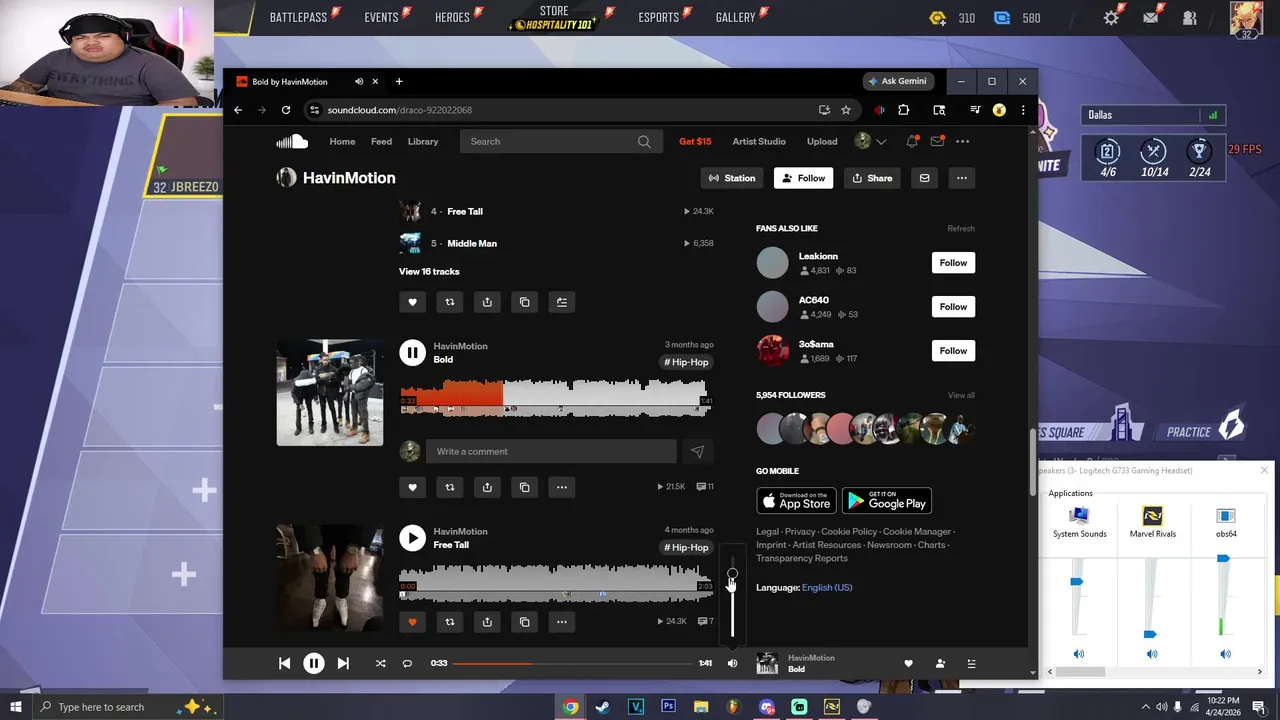Open Chrome extensions puzzle icon
The image size is (1280, 720).
click(904, 110)
